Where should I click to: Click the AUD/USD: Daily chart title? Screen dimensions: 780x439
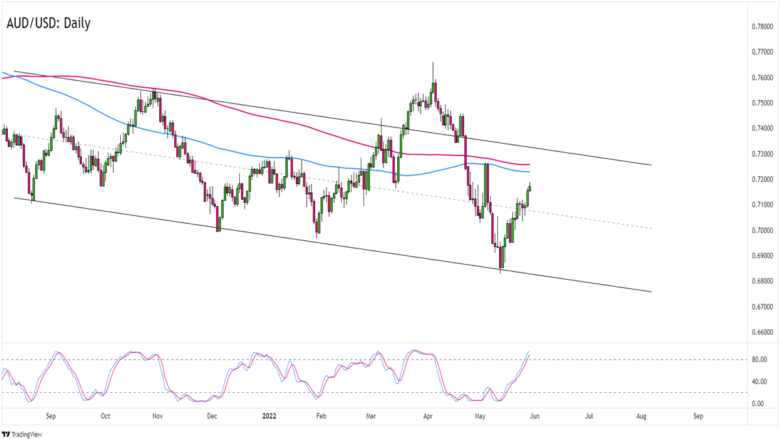pyautogui.click(x=49, y=23)
